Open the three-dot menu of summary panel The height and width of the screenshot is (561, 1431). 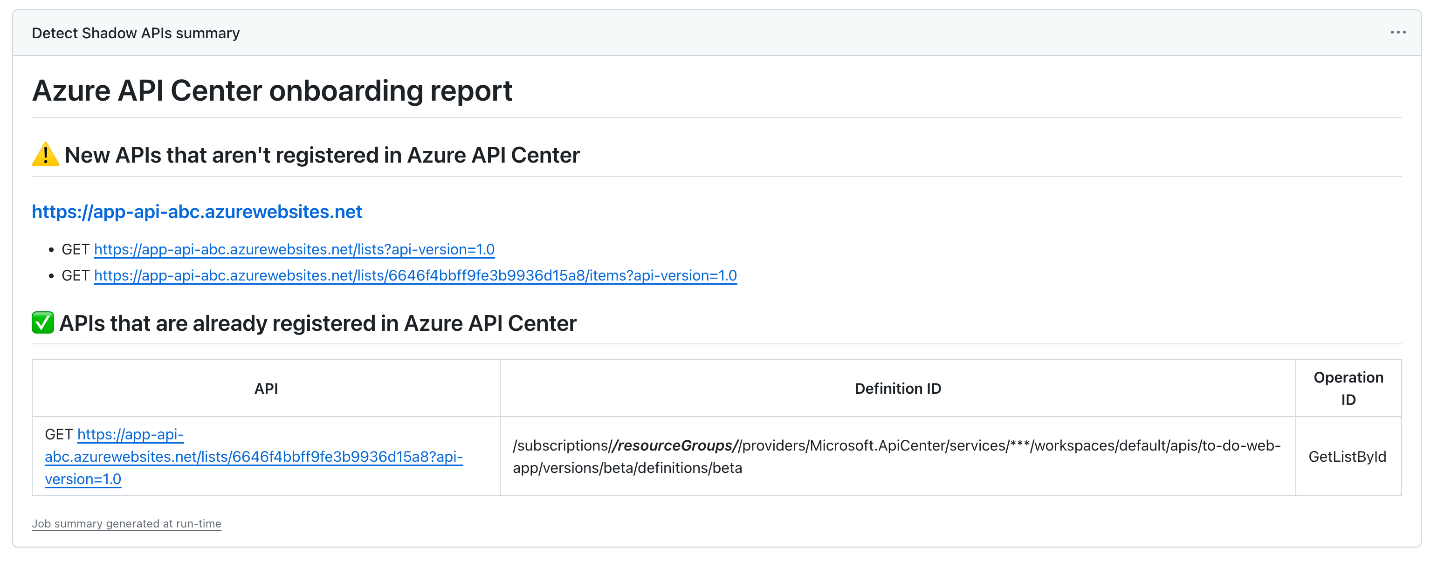coord(1397,32)
